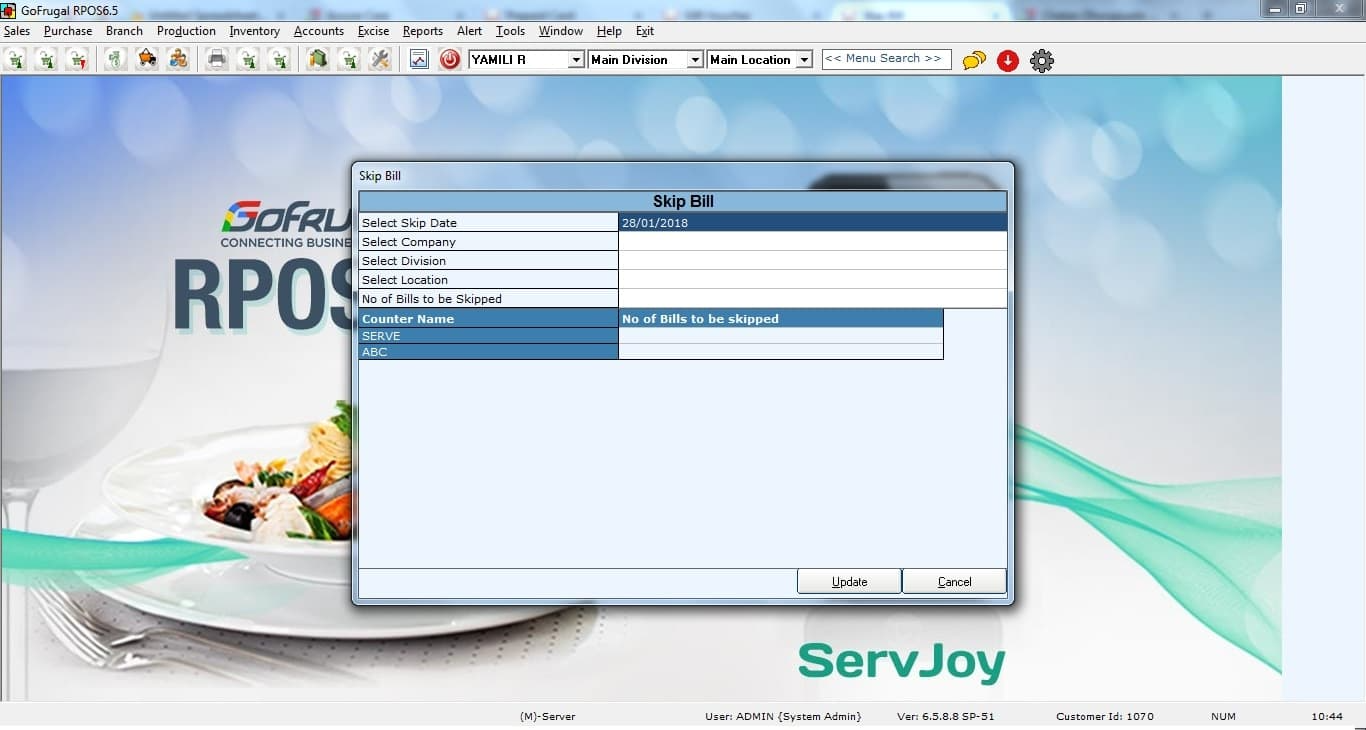Image resolution: width=1366 pixels, height=730 pixels.
Task: Click the 'No of Bills to be skipped' column header
Action: pyautogui.click(x=780, y=319)
